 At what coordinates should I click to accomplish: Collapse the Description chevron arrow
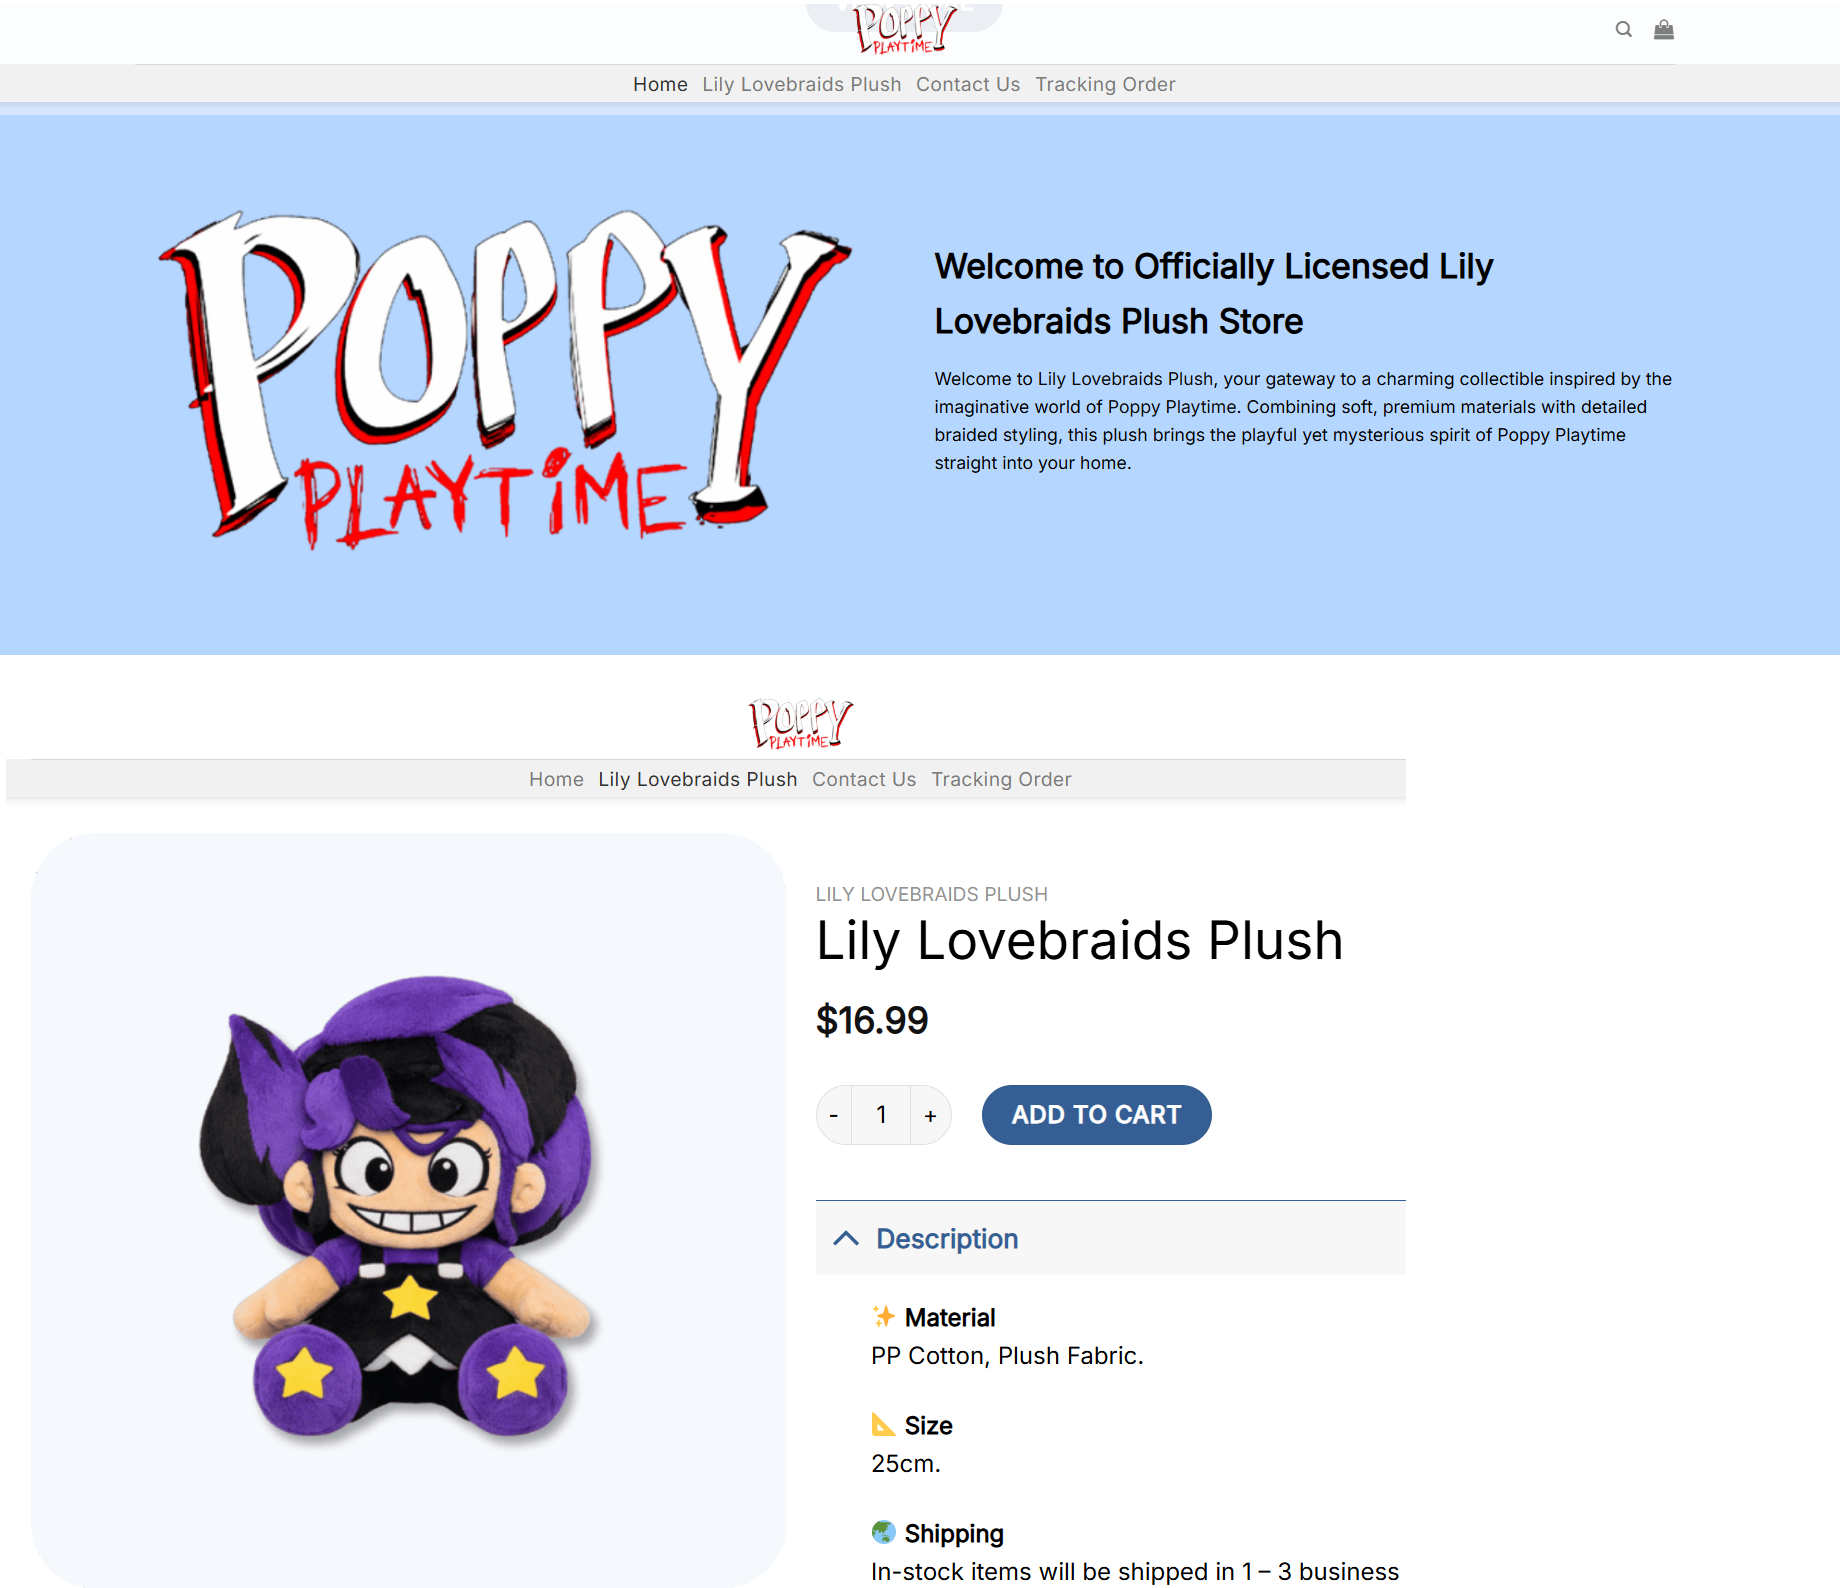pos(846,1239)
